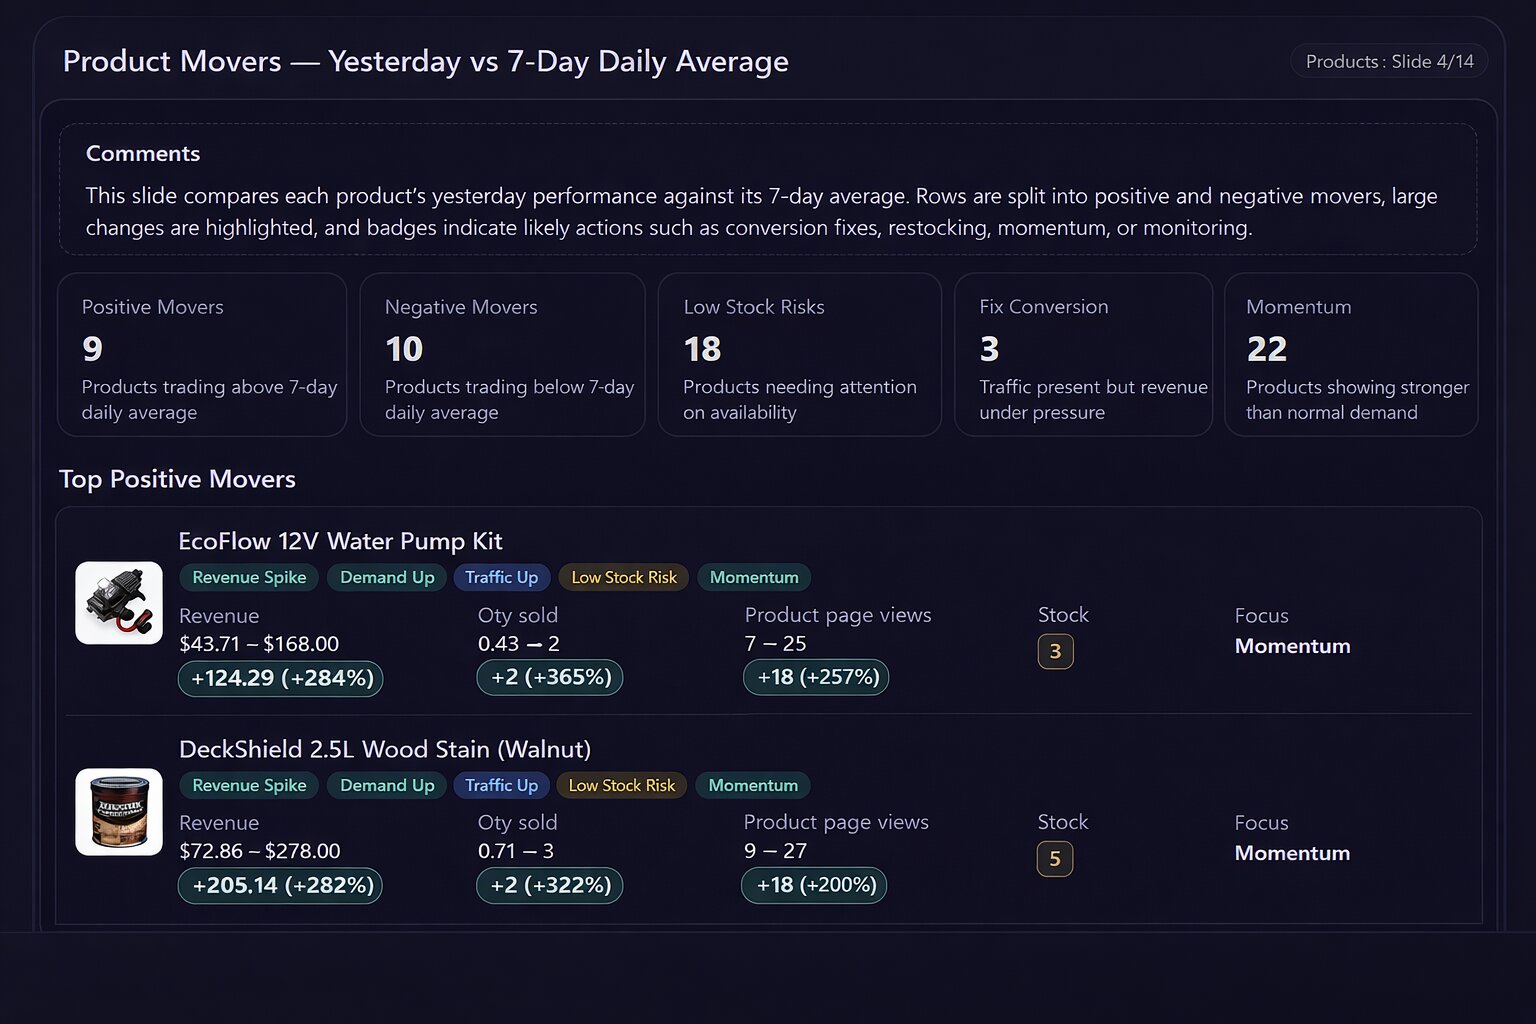
Task: Click the $43.71 – $168.00 revenue value
Action: point(259,644)
